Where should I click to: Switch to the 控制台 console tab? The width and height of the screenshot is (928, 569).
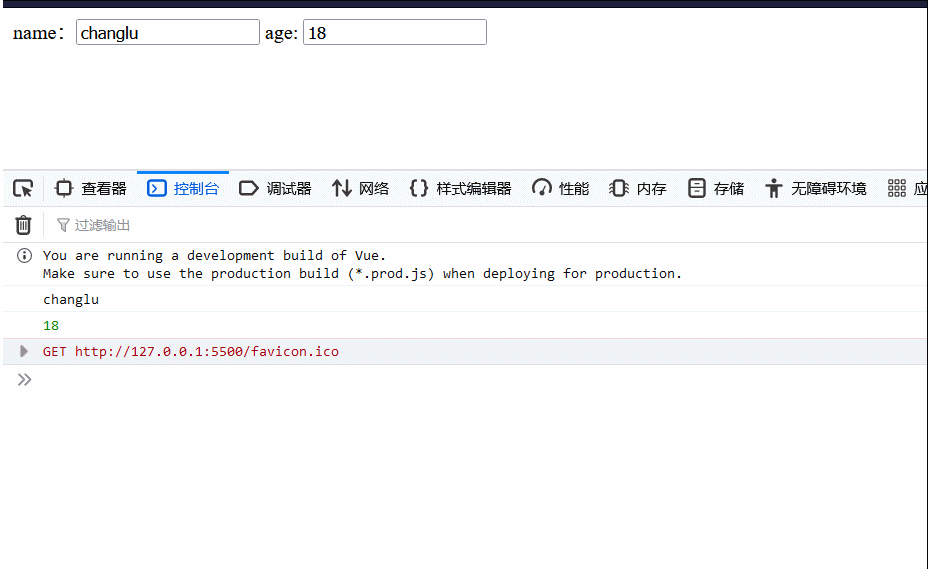[183, 189]
